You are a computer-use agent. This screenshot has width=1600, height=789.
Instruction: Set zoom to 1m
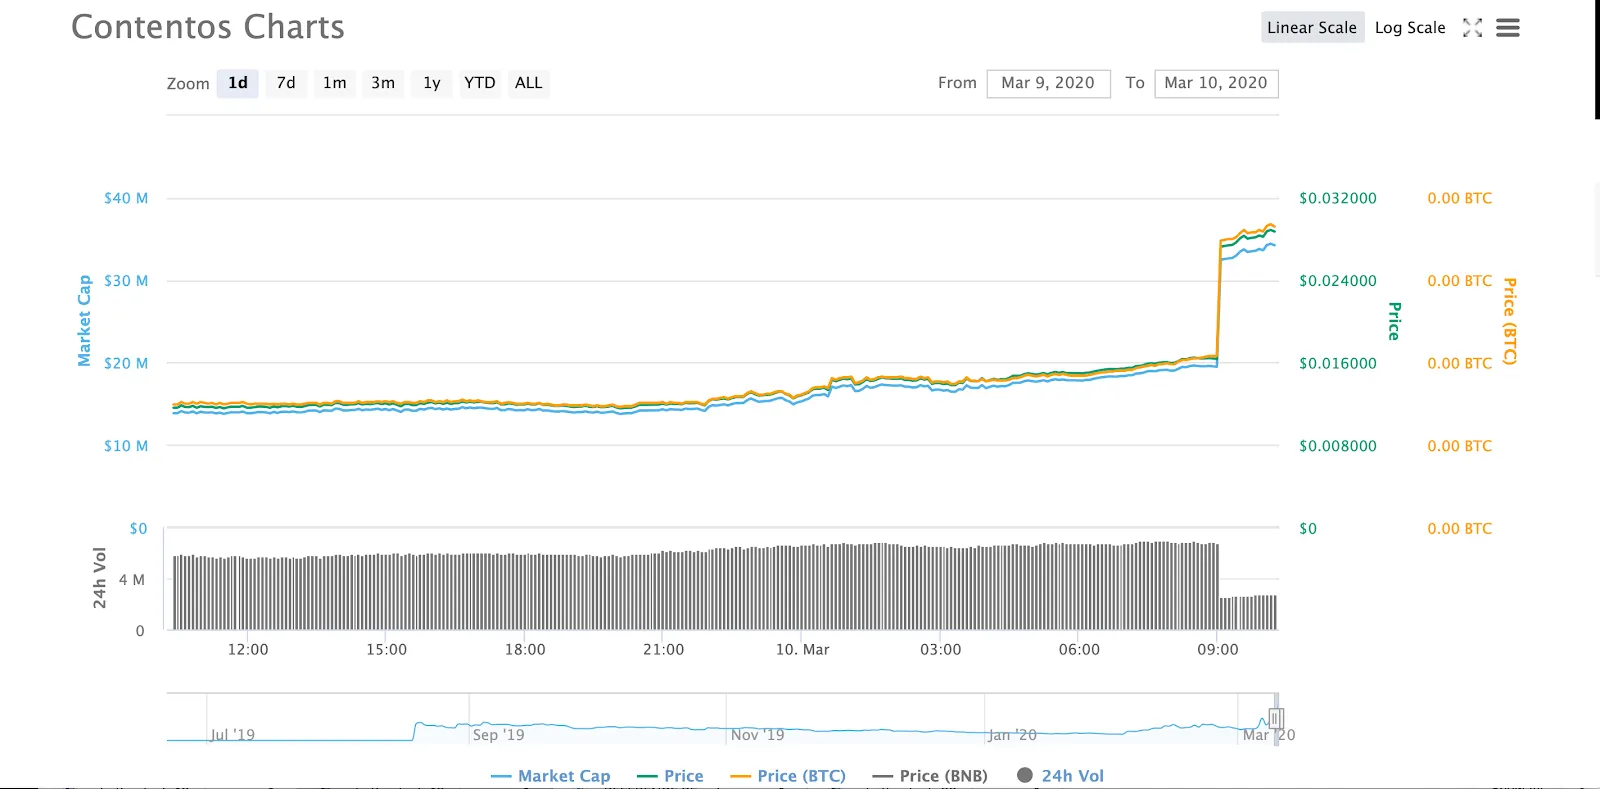(334, 83)
